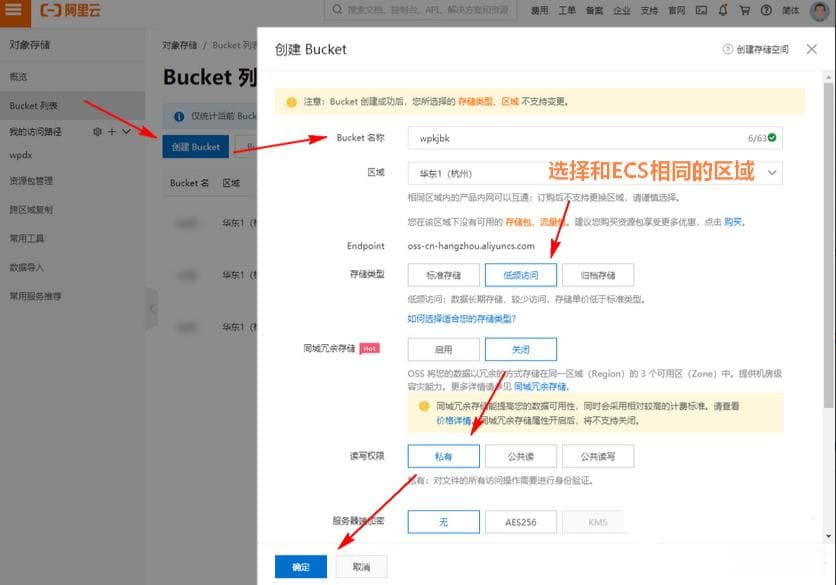The height and width of the screenshot is (585, 836).
Task: Set 读写权限 to 公共读写
Action: coord(598,456)
